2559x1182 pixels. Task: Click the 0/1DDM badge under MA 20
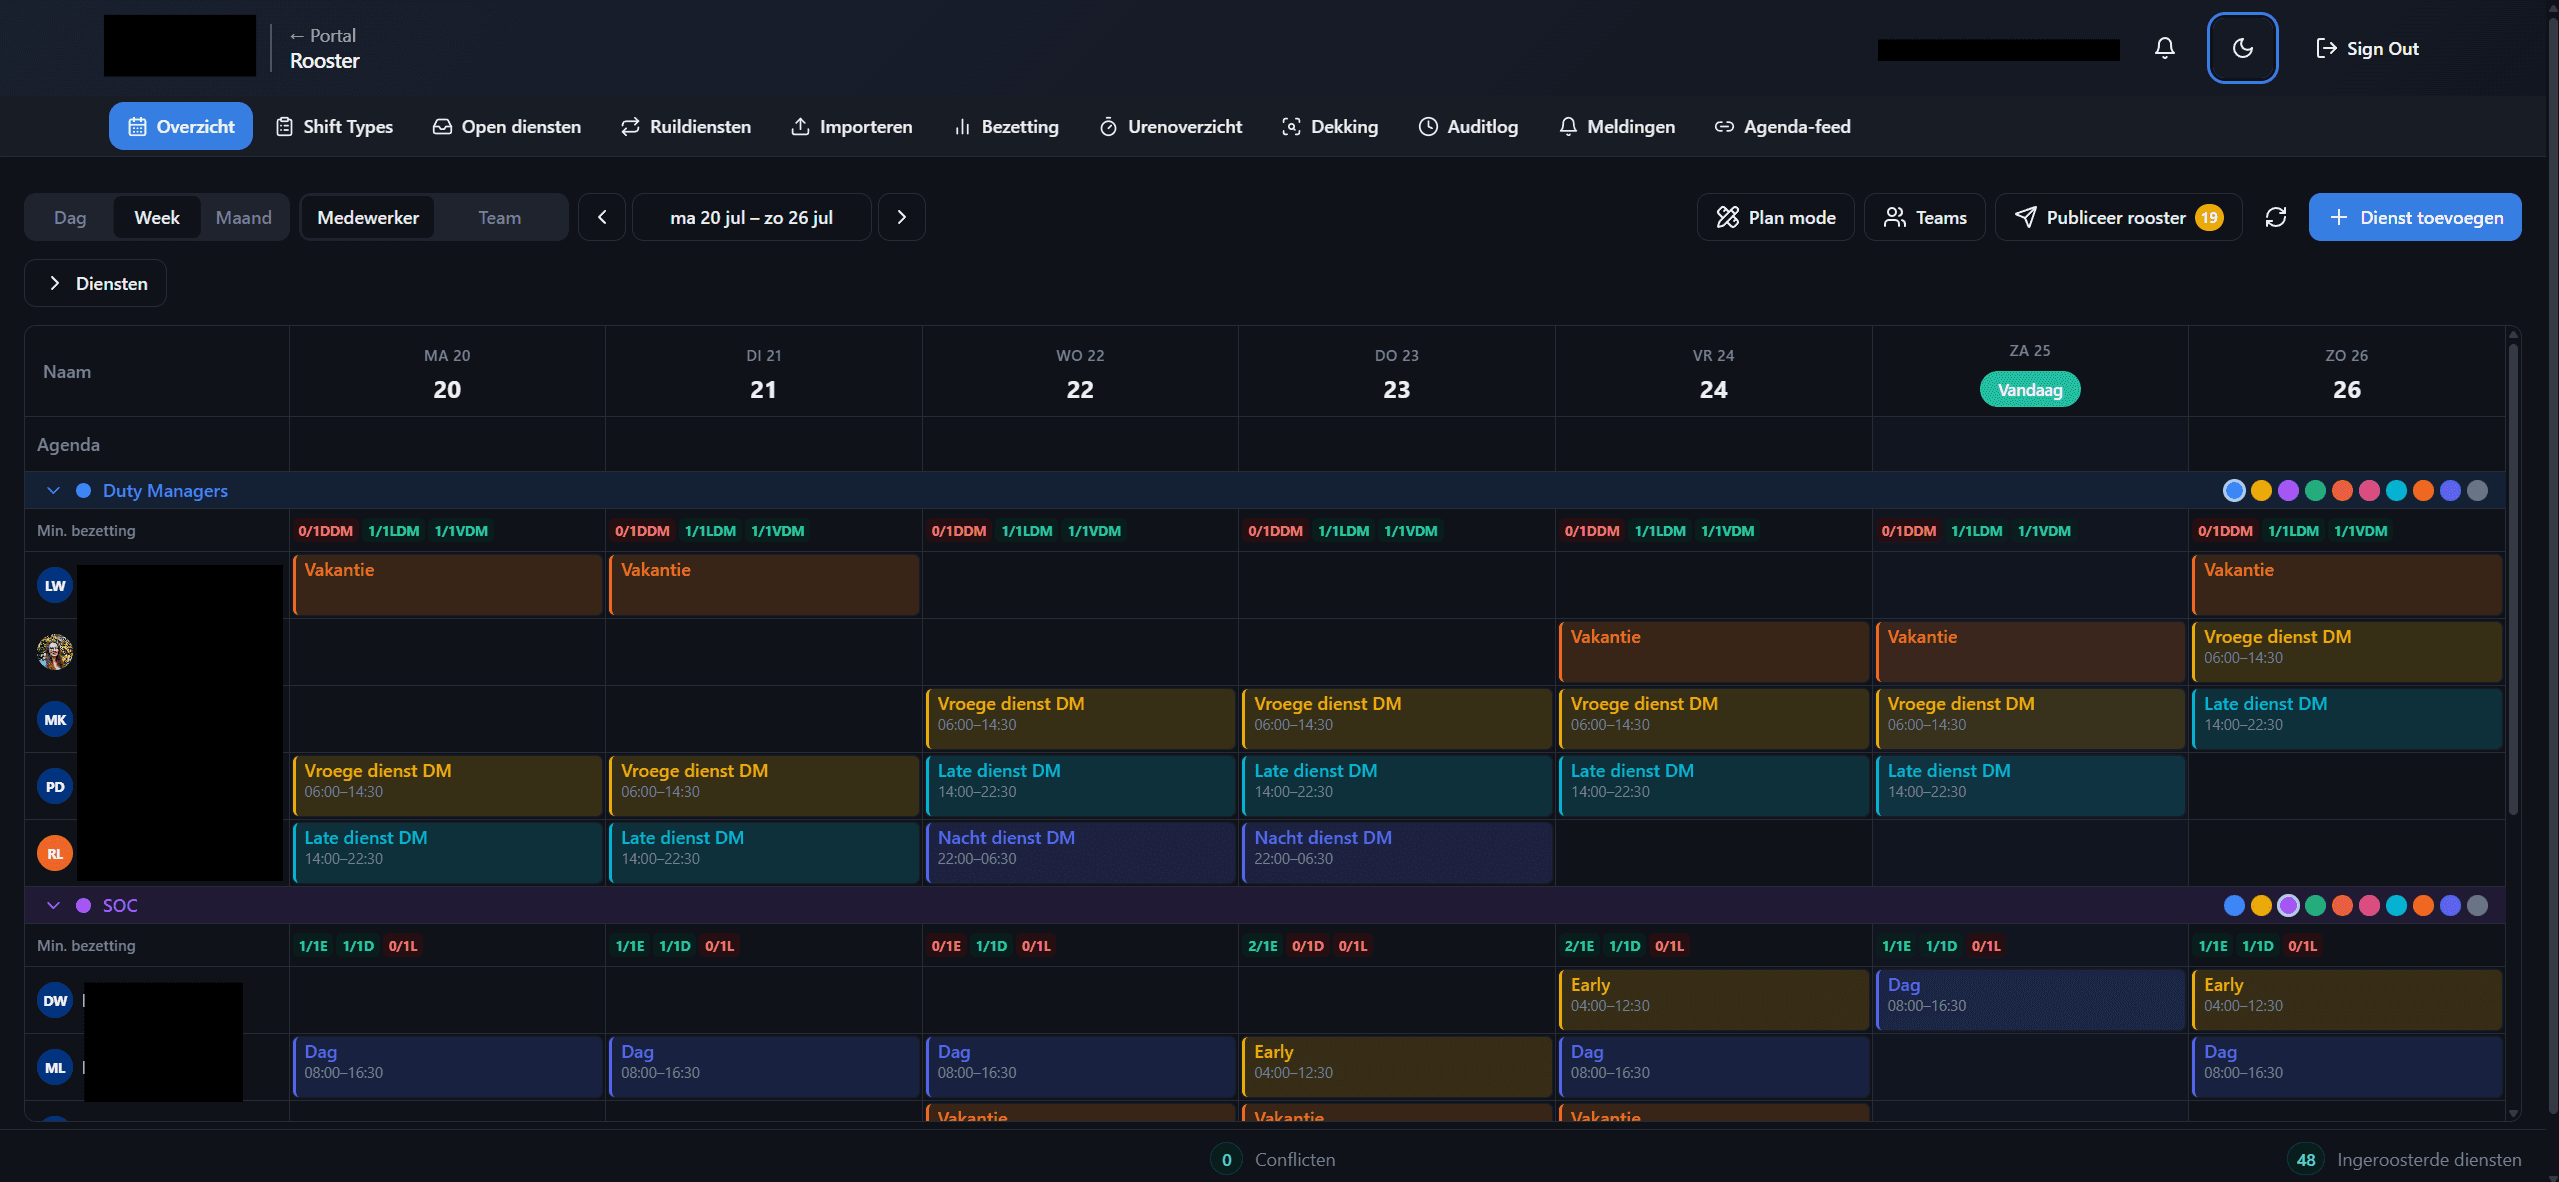point(326,531)
